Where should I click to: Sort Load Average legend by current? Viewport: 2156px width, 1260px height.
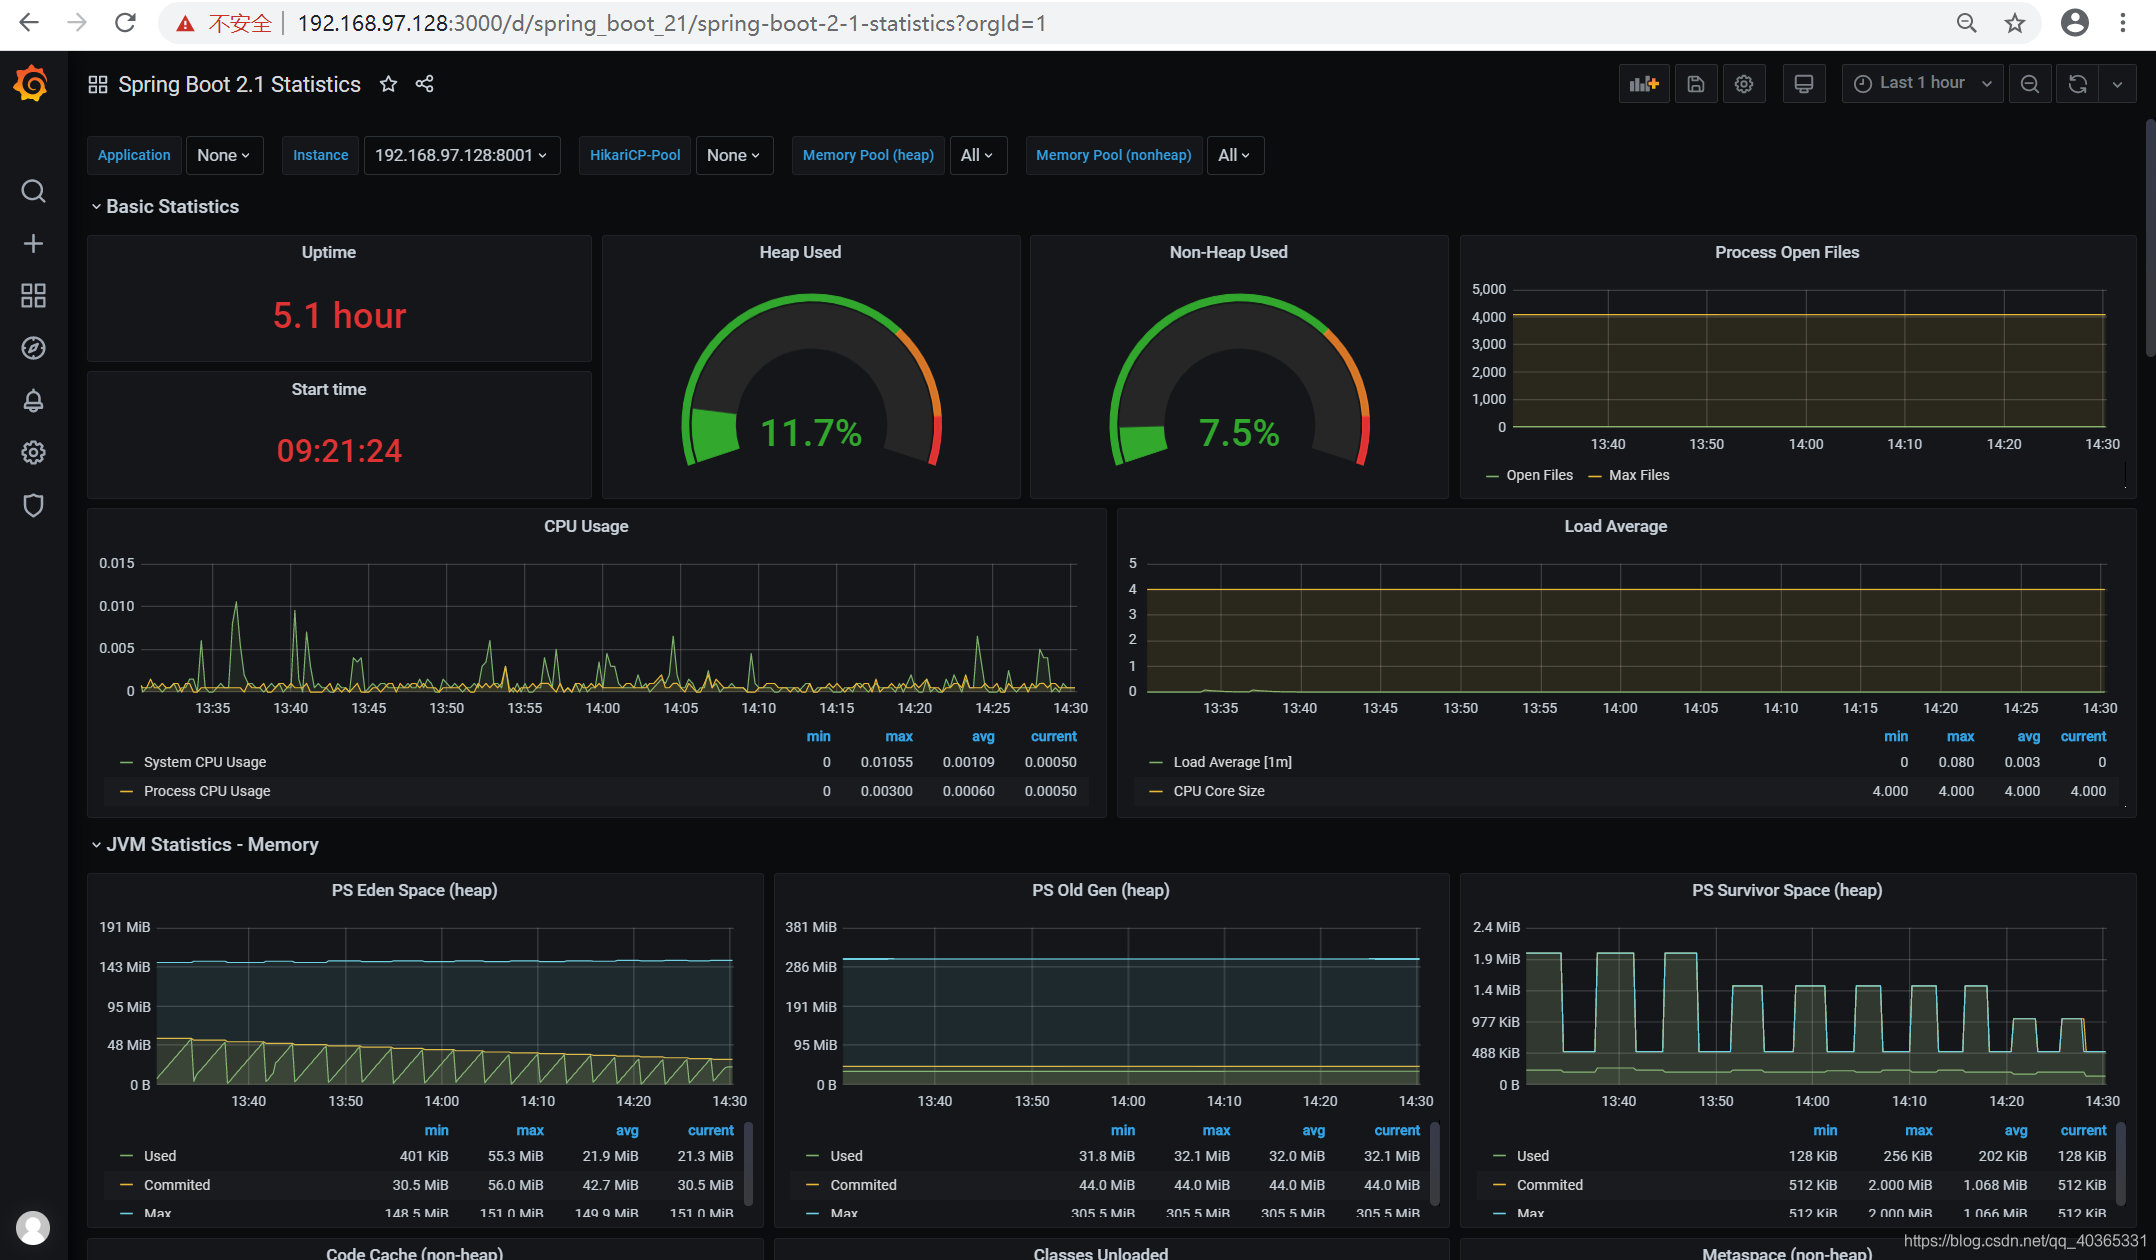coord(2083,737)
